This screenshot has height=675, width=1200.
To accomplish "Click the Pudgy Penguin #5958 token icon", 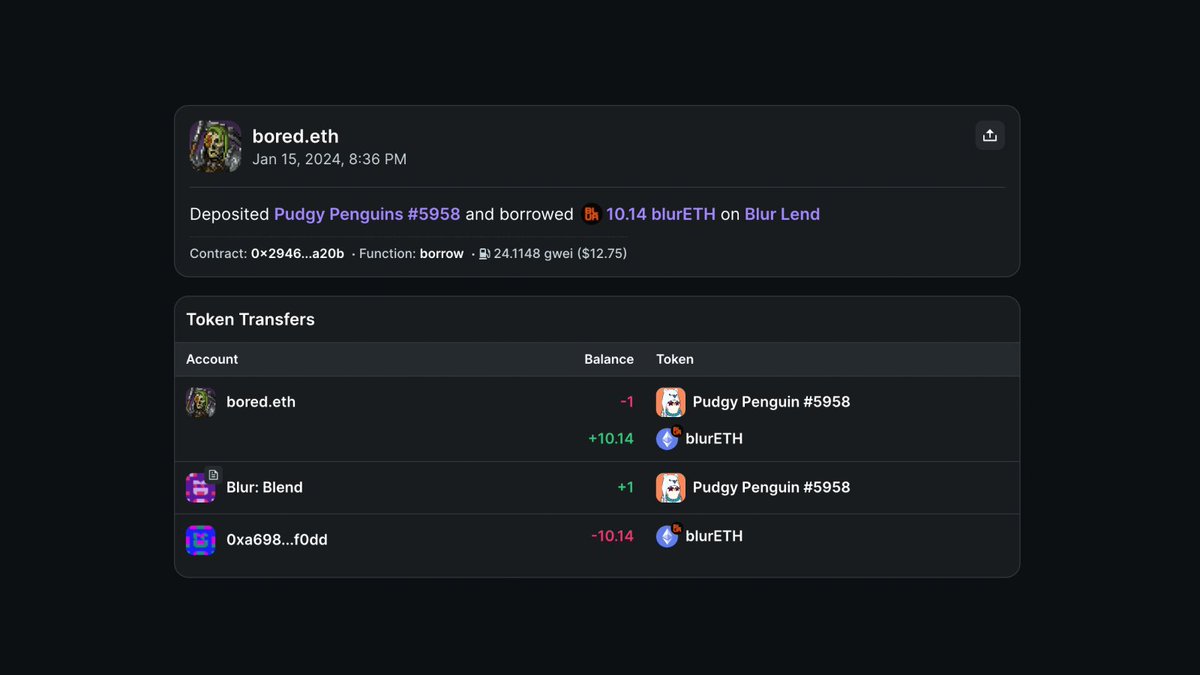I will pyautogui.click(x=670, y=401).
